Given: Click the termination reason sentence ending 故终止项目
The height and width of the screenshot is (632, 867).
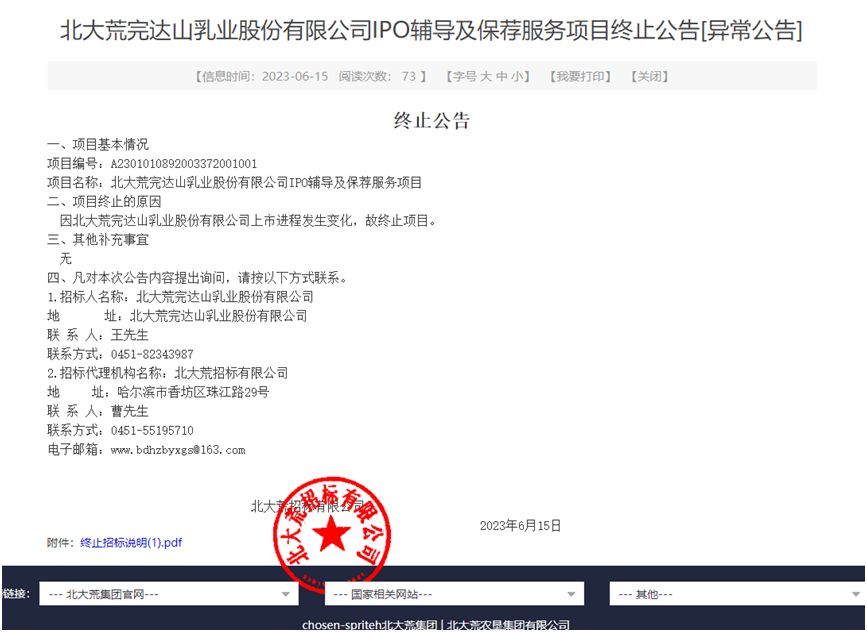Looking at the screenshot, I should click(249, 221).
